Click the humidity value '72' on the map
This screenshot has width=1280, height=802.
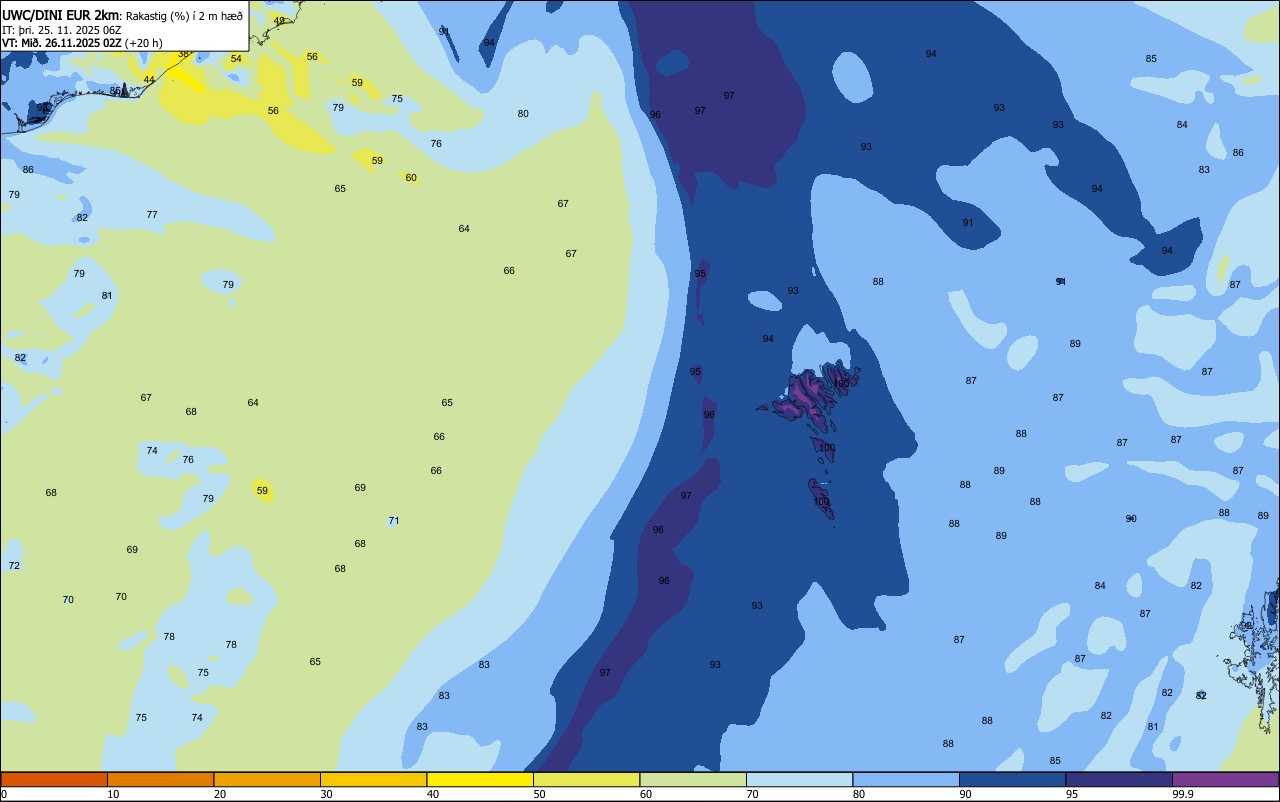coord(14,566)
